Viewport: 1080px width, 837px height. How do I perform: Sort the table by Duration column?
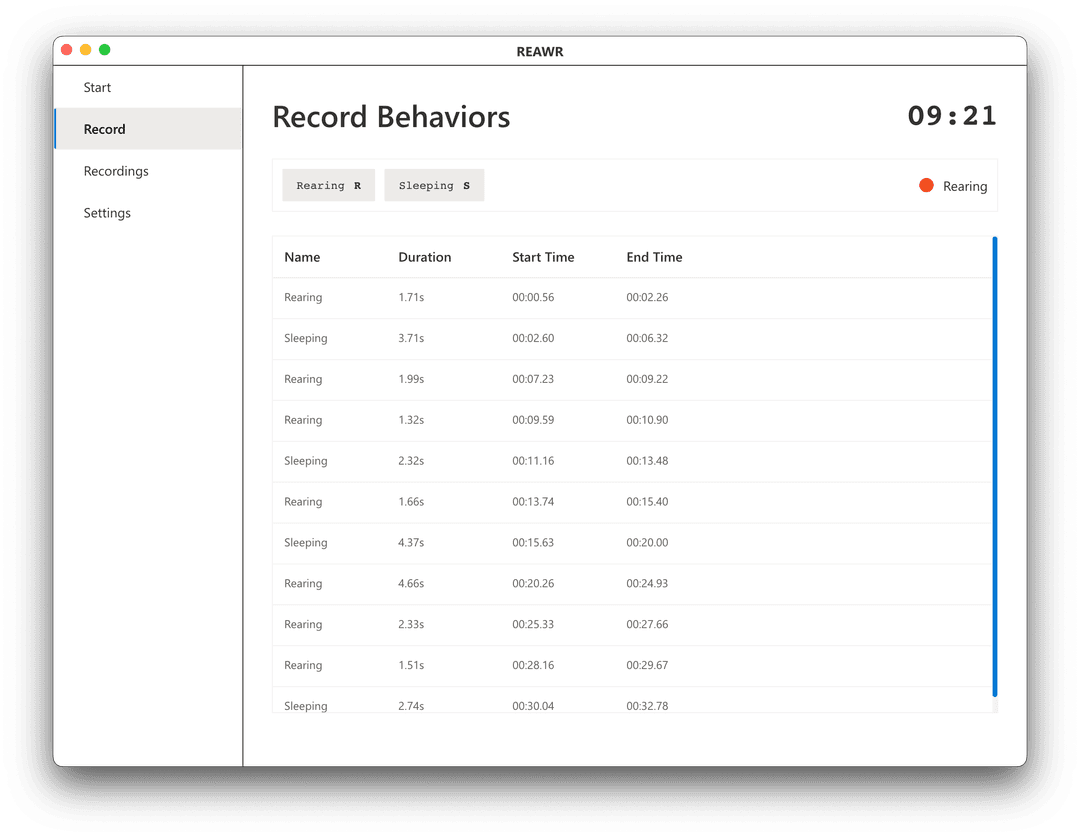pyautogui.click(x=424, y=257)
